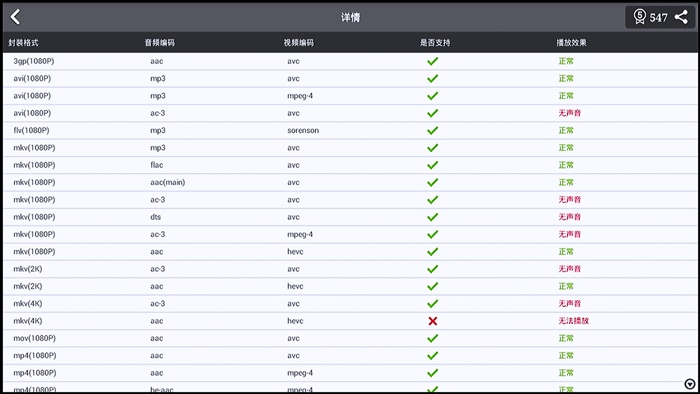Go back using the top-left arrow
Screen dimensions: 700x394
15,17
